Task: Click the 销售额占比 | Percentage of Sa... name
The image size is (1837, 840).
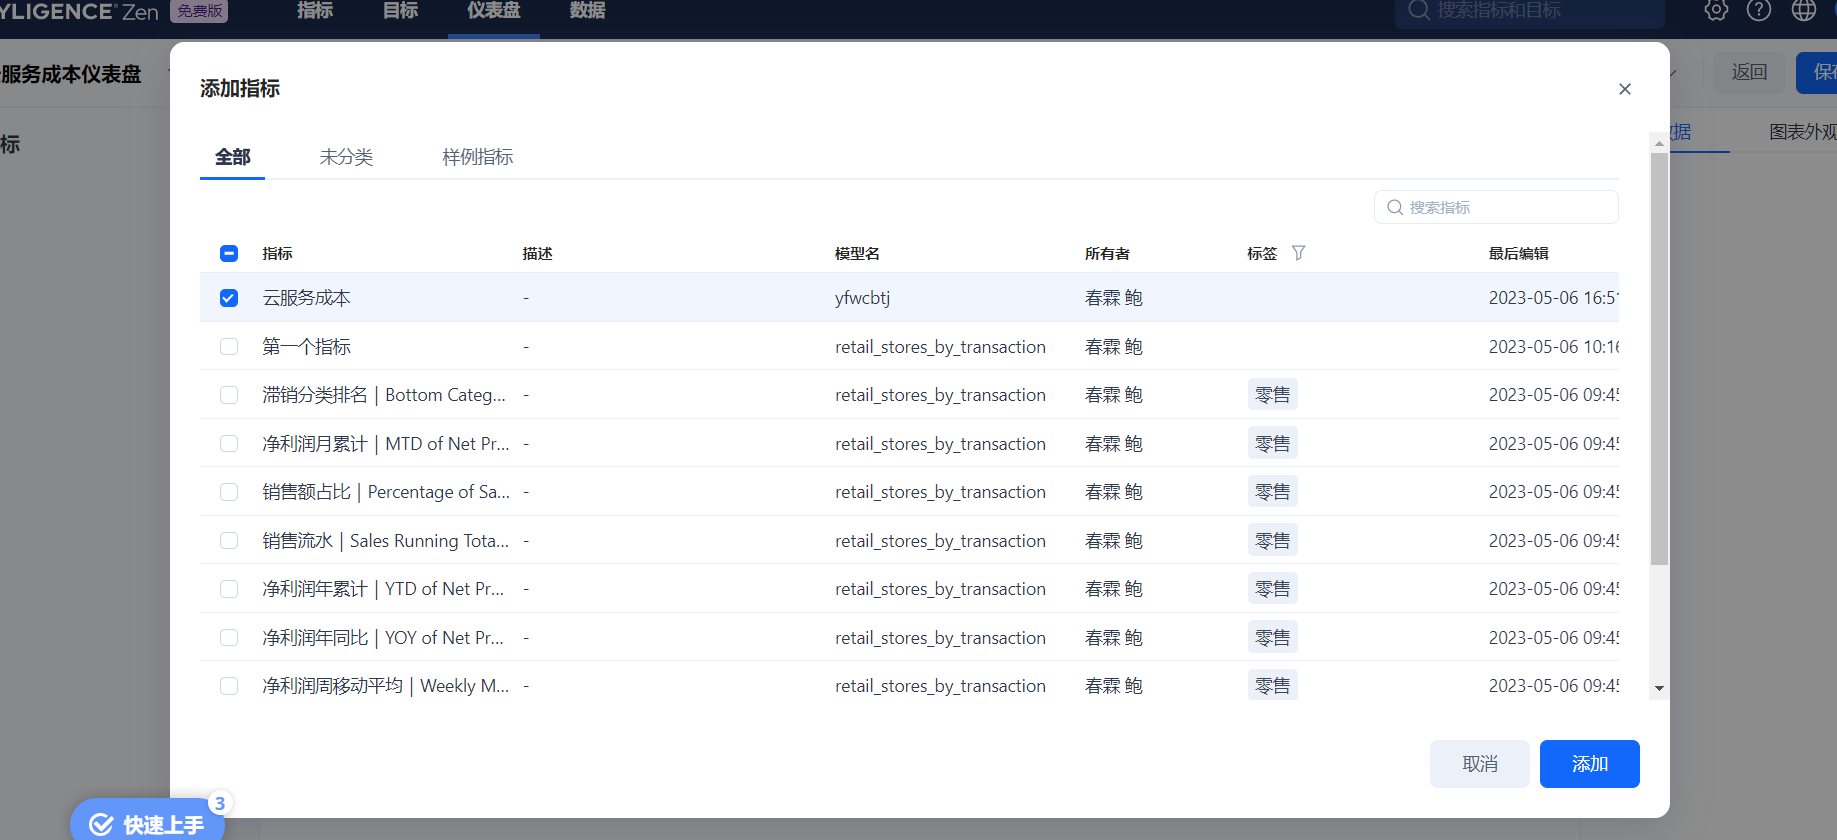Action: pos(386,492)
